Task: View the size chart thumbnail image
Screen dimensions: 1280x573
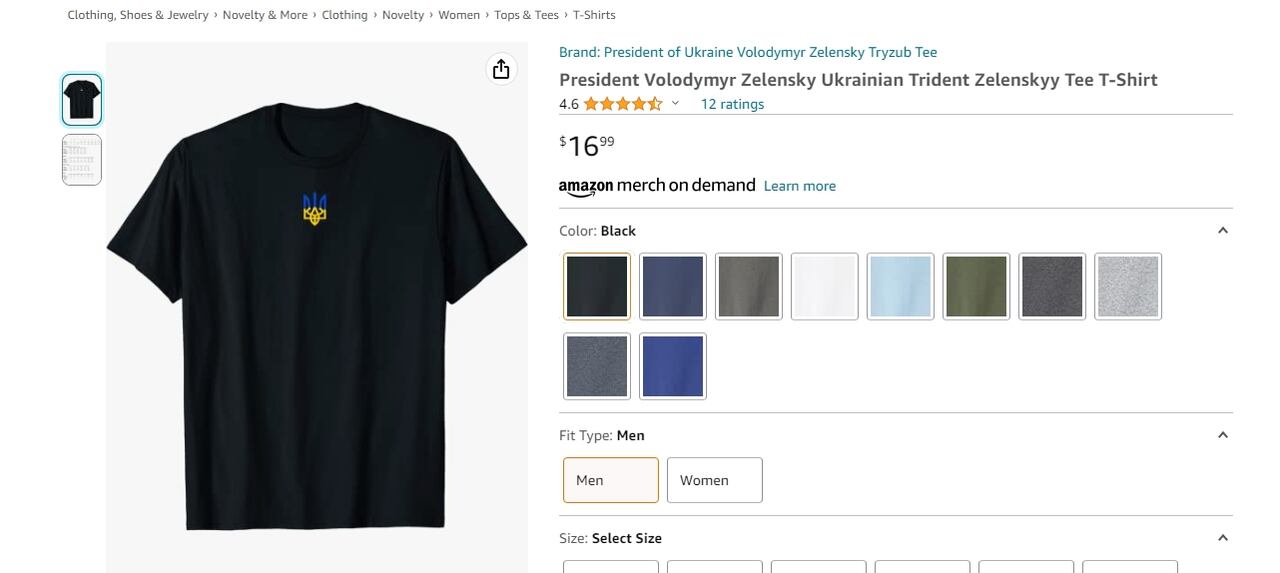Action: point(82,160)
